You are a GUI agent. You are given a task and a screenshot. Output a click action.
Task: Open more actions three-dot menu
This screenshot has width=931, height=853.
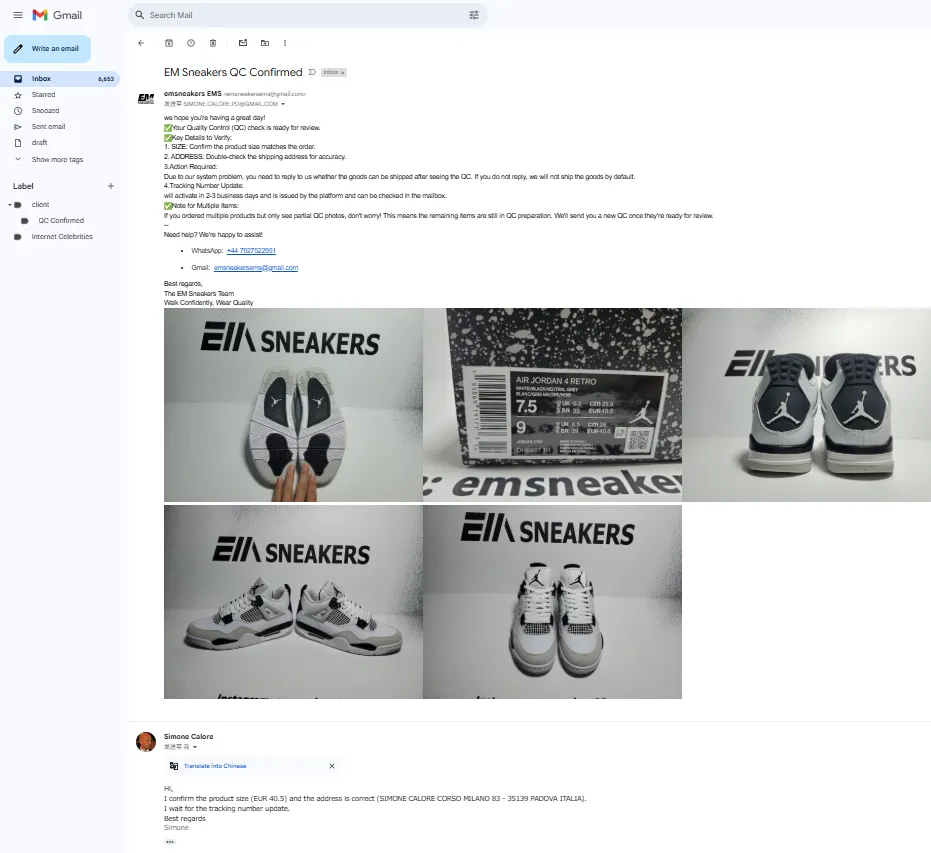tap(285, 43)
